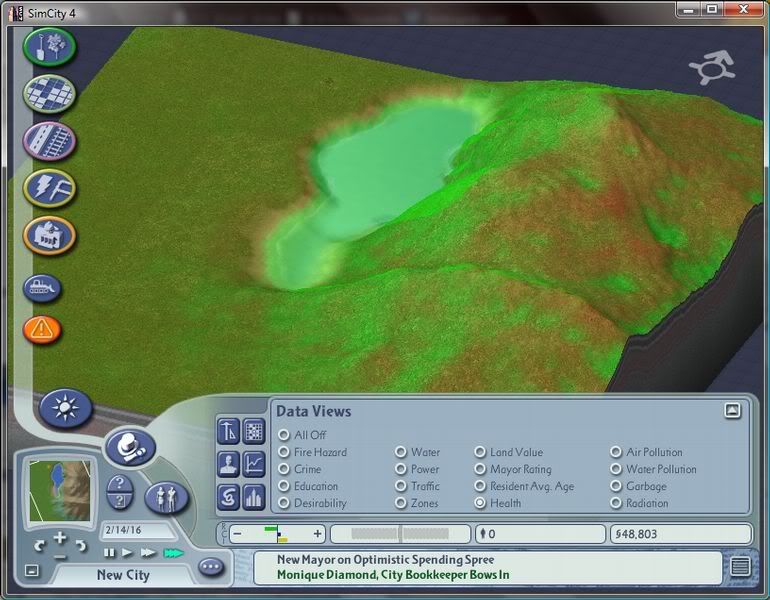The height and width of the screenshot is (600, 770).
Task: Click the Data Views panel title
Action: tap(313, 411)
